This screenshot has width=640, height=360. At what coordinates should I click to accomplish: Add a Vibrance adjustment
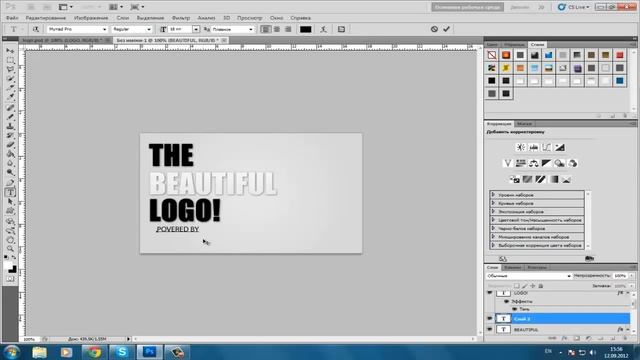coord(507,163)
